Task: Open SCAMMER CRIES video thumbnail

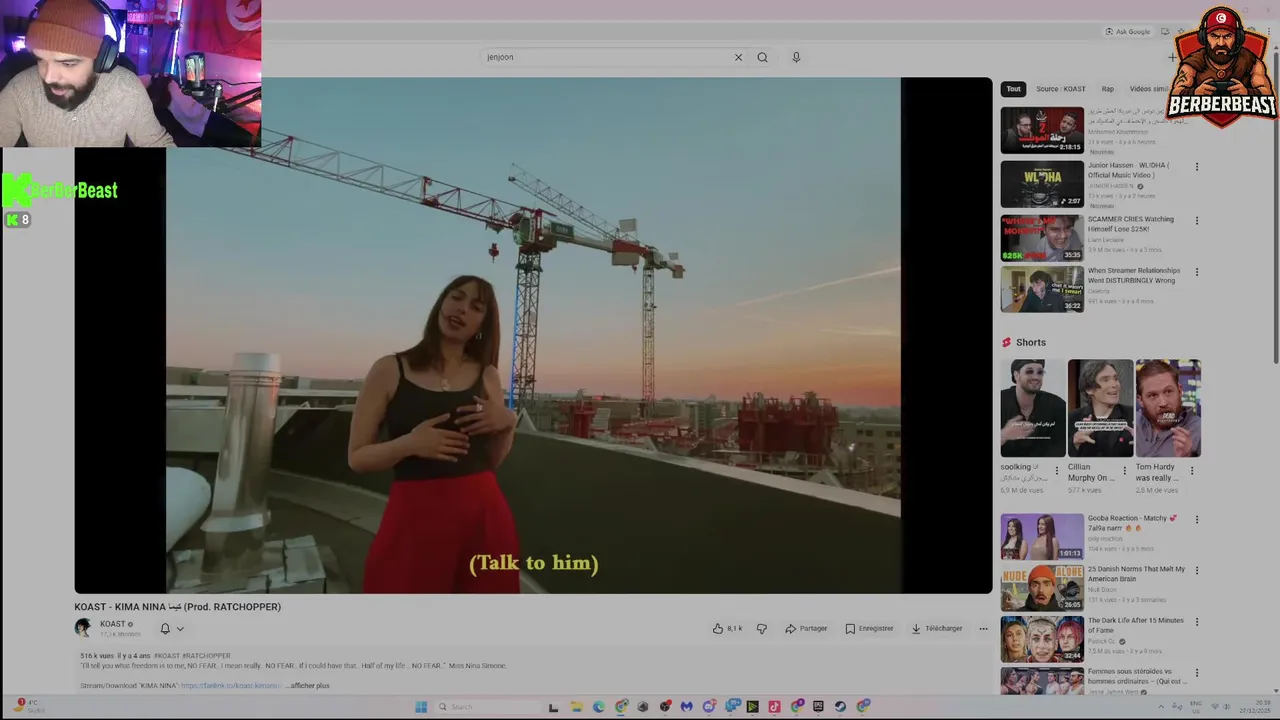Action: (x=1042, y=238)
